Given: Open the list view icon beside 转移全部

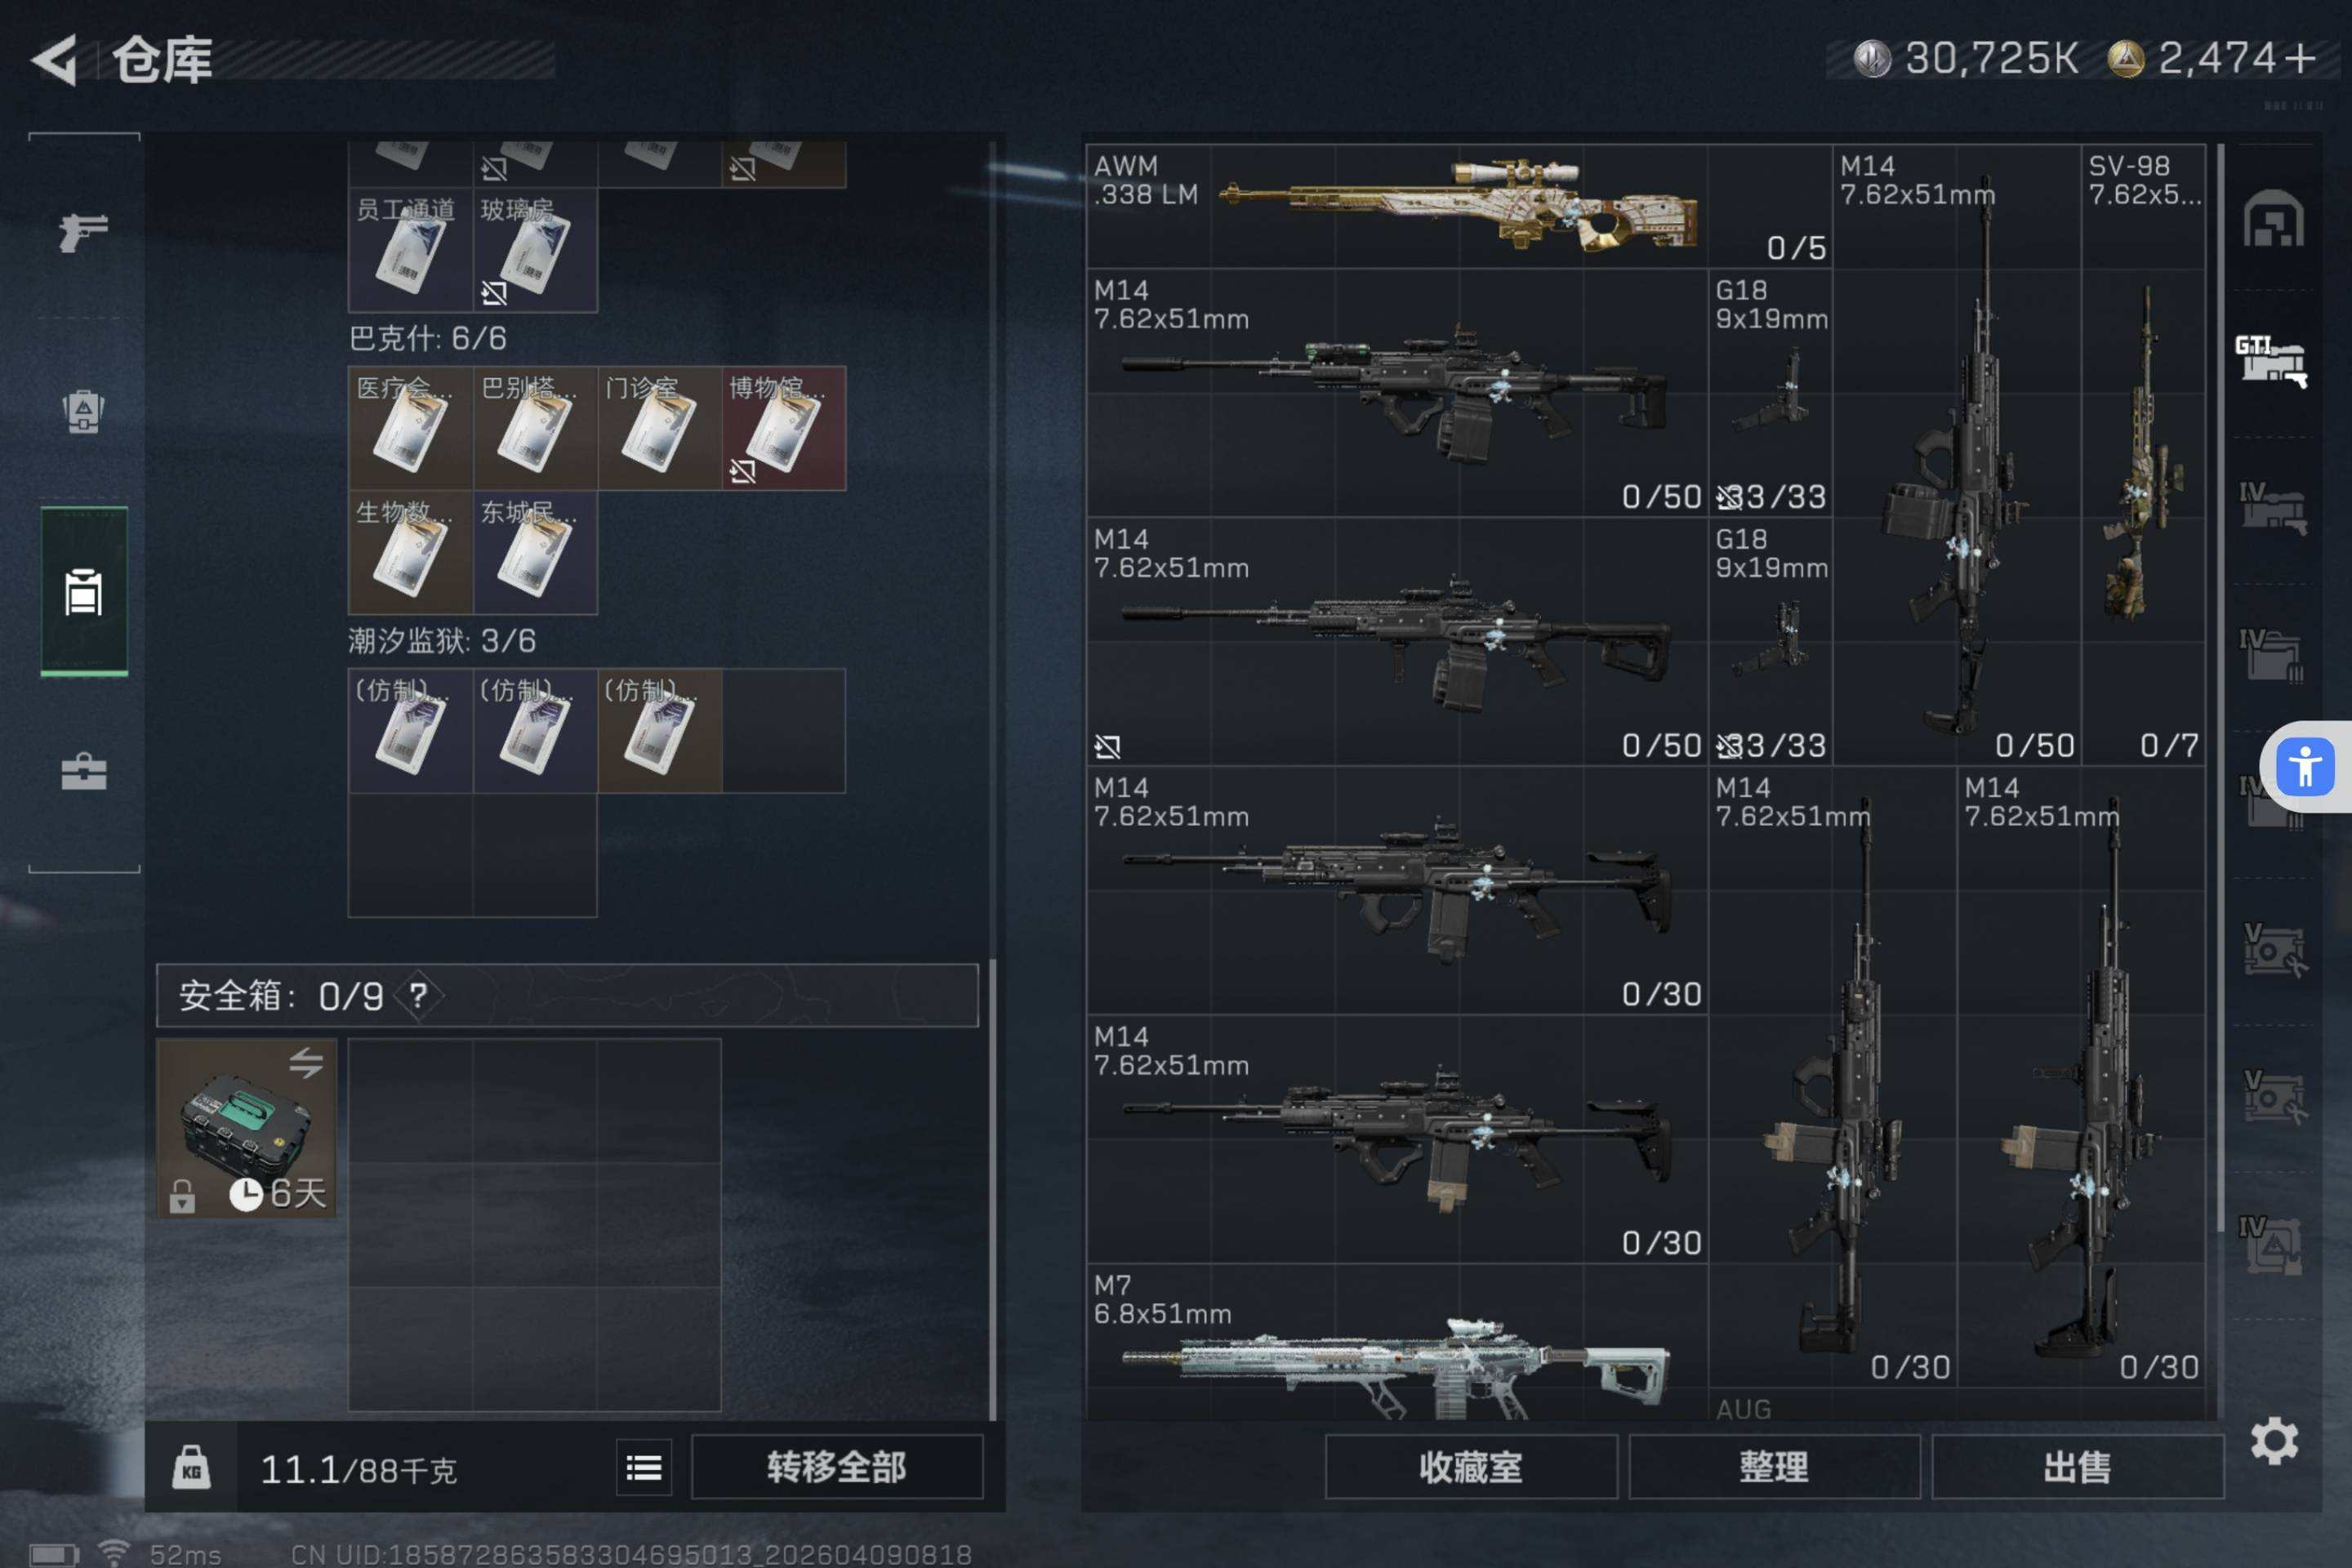Looking at the screenshot, I should pyautogui.click(x=644, y=1467).
